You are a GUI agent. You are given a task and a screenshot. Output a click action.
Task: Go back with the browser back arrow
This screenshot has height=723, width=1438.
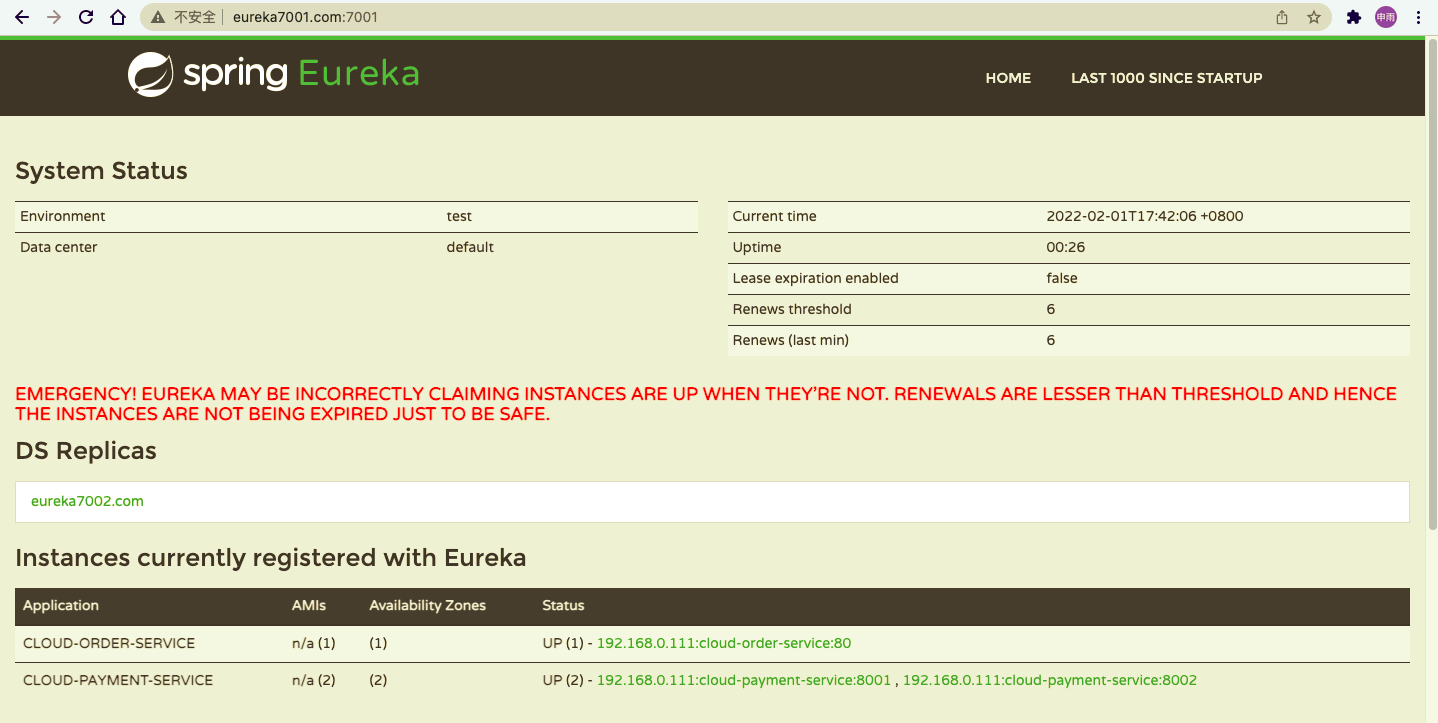[x=22, y=17]
